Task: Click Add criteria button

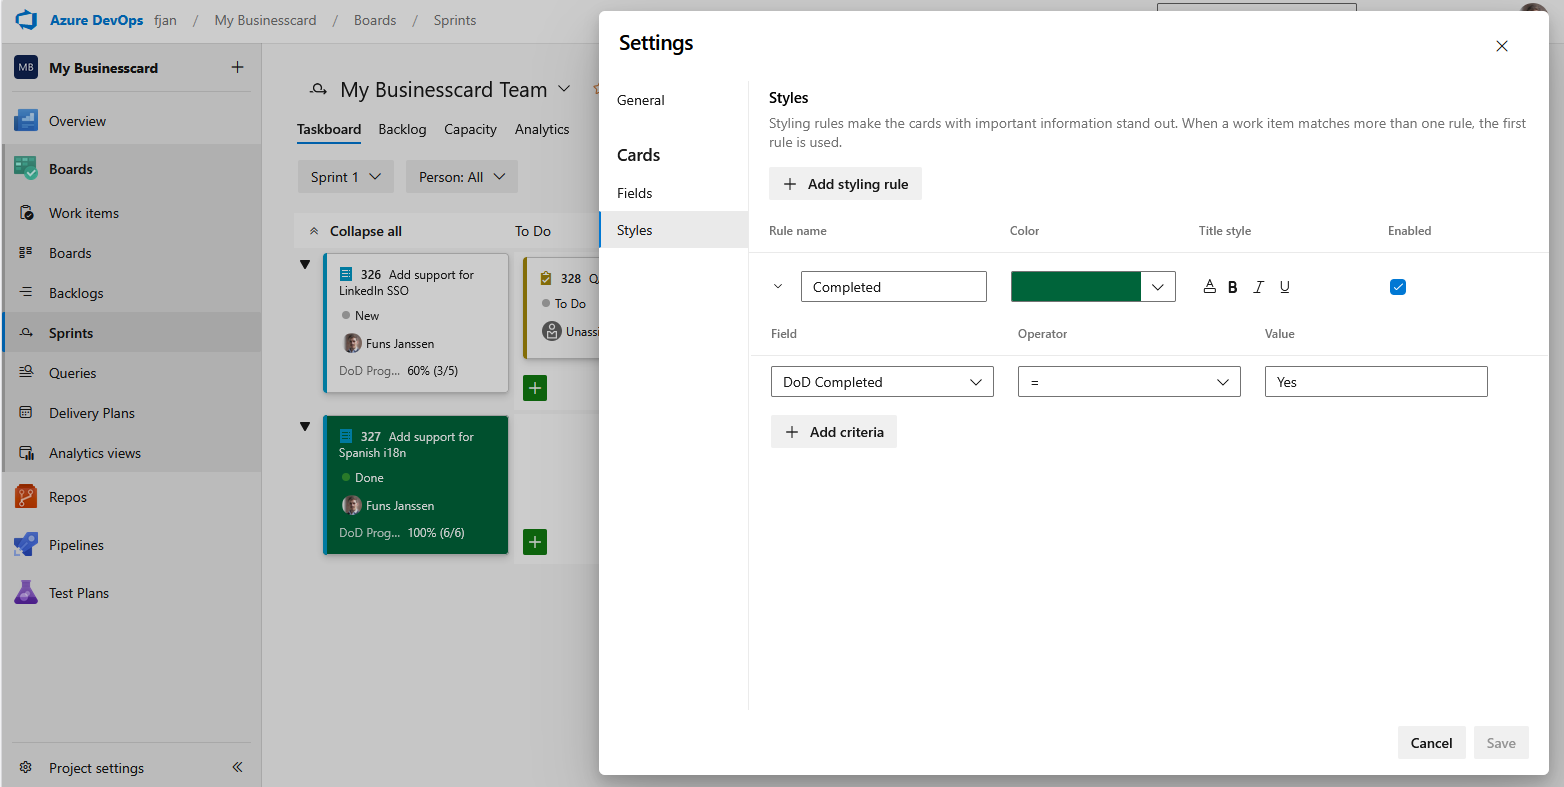Action: click(x=834, y=432)
